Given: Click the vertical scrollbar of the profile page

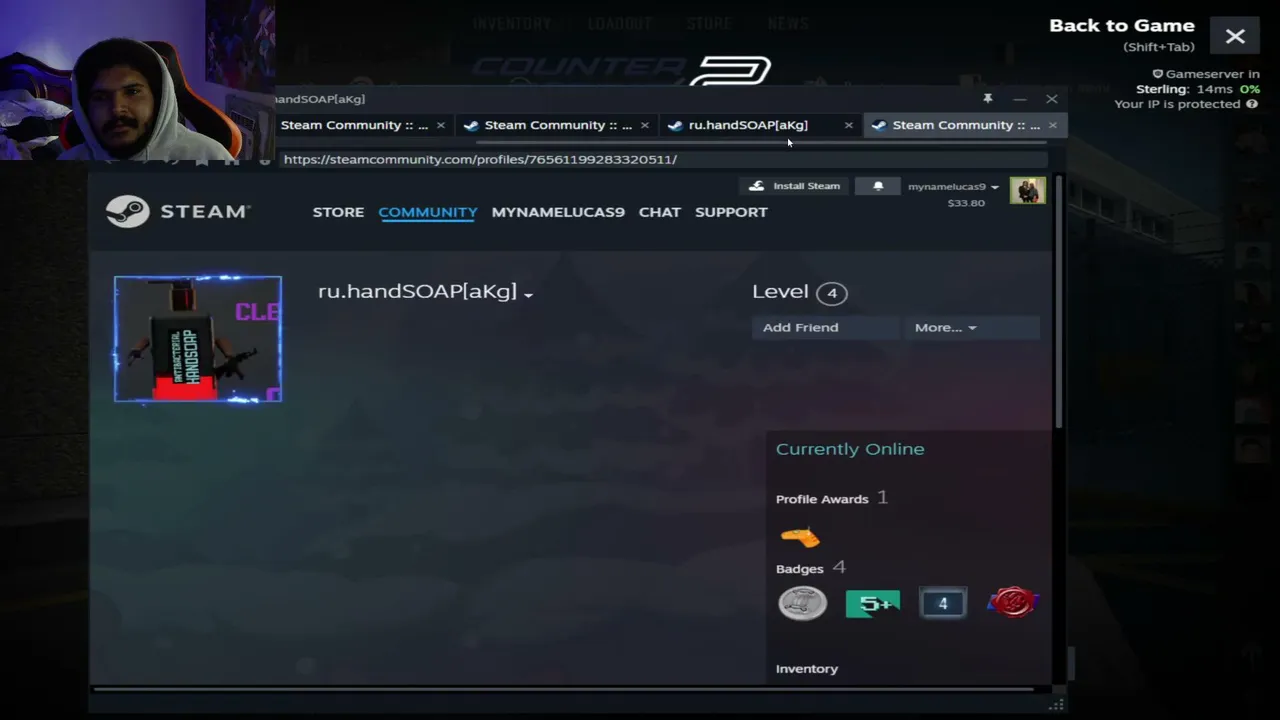Looking at the screenshot, I should [x=1058, y=302].
